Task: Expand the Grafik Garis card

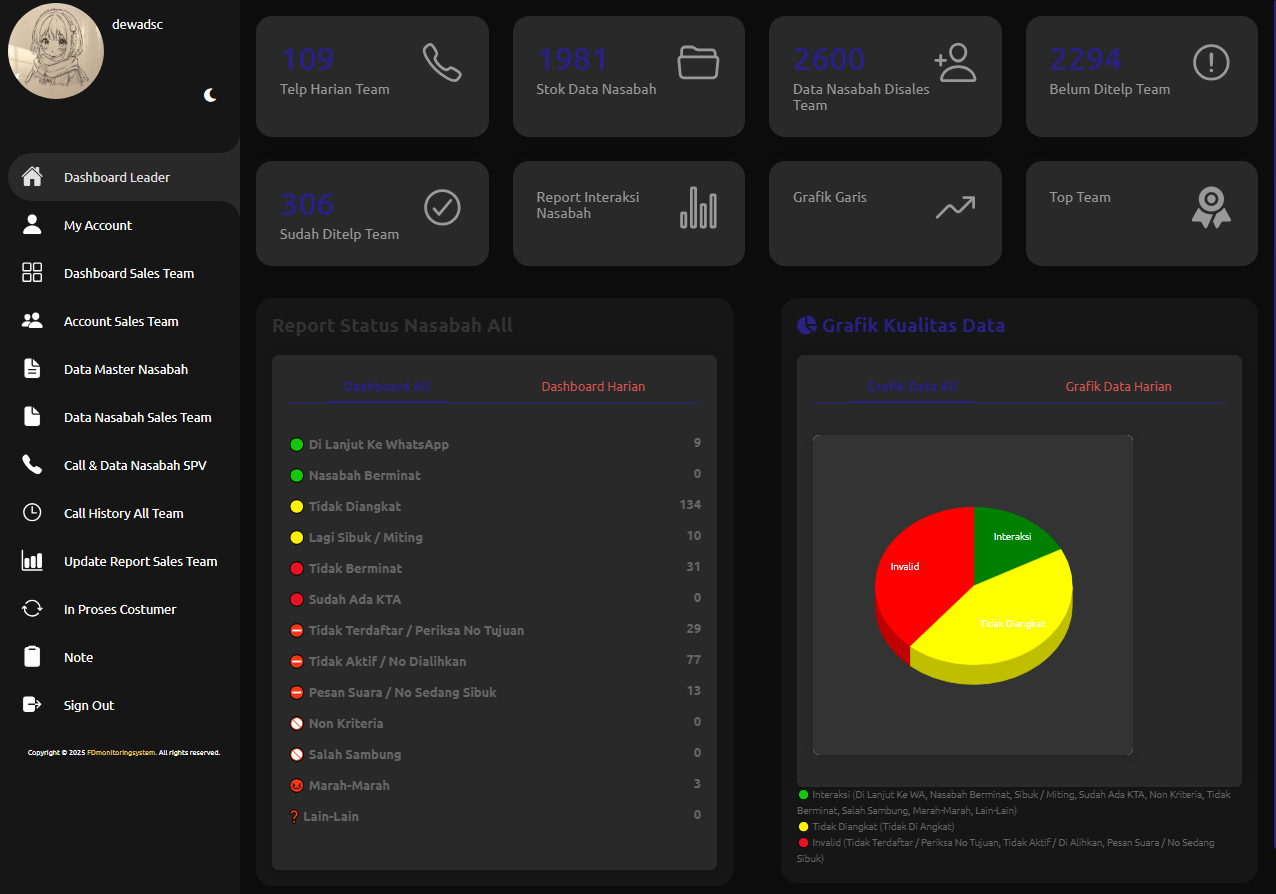Action: click(885, 213)
